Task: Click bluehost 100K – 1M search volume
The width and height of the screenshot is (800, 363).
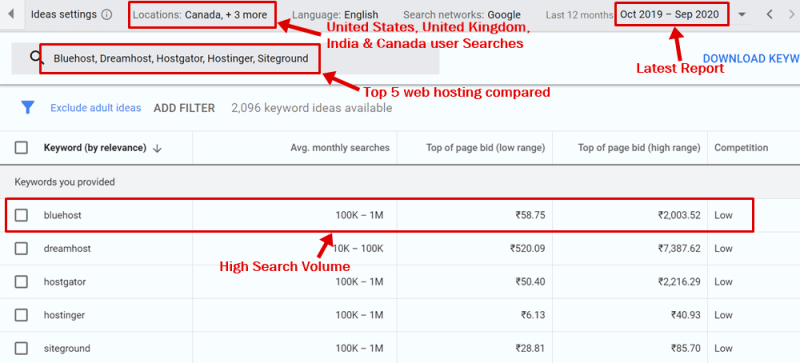Action: (359, 215)
